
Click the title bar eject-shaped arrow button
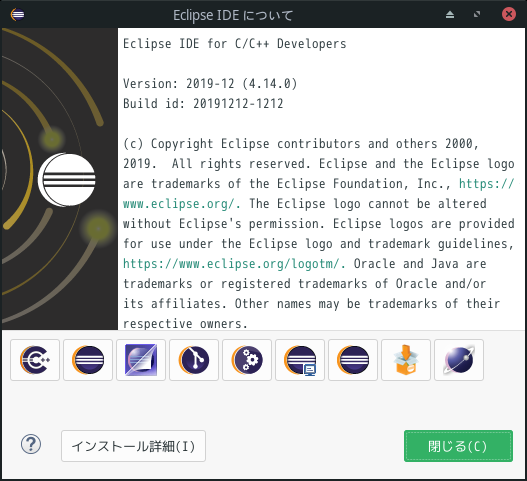(x=450, y=14)
